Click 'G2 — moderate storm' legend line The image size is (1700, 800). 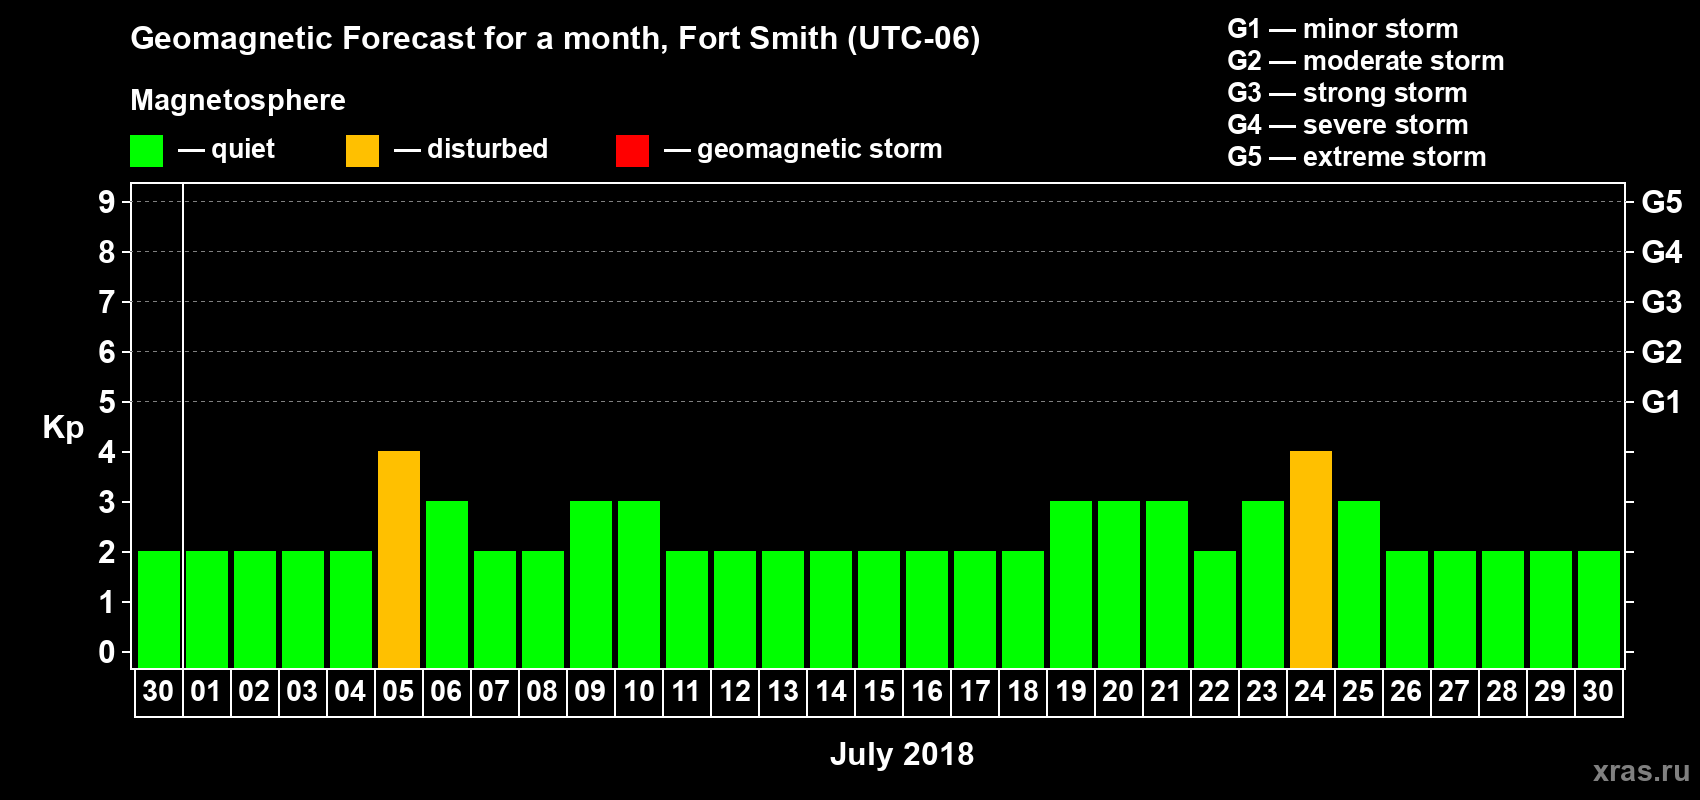point(1366,61)
